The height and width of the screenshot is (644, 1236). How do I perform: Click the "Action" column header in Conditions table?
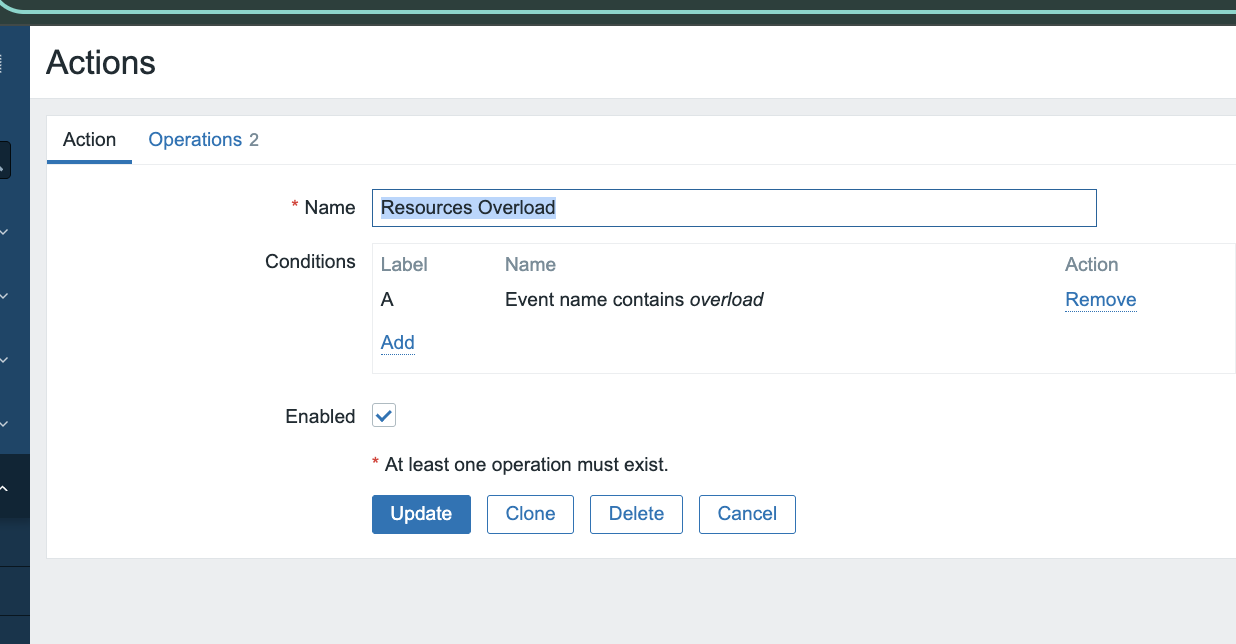point(1091,265)
